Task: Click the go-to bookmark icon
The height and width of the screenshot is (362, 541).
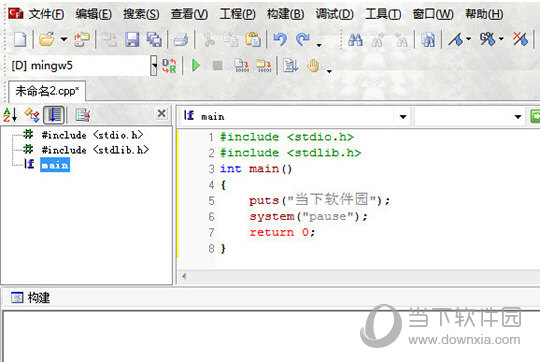Action: click(x=488, y=39)
